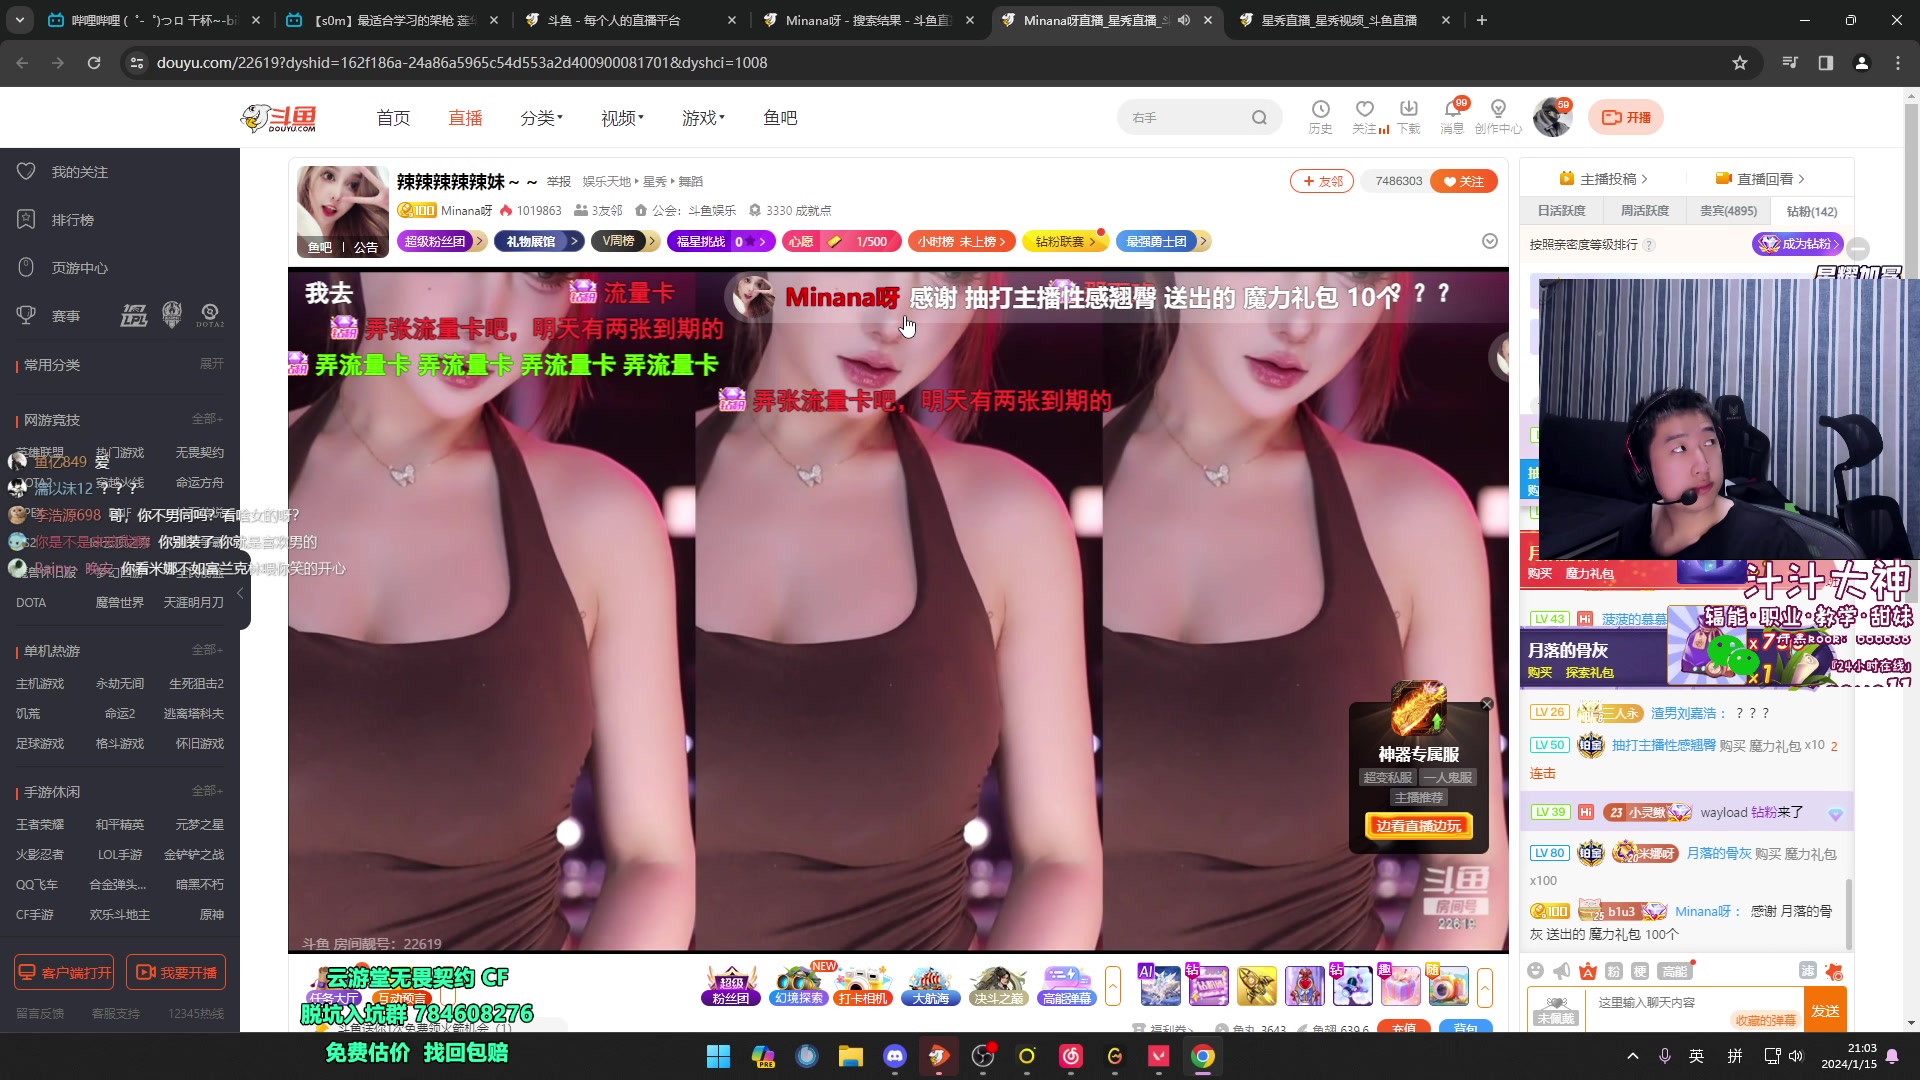Open the 创作中心 lightbulb icon
Viewport: 1920px width, 1080px height.
[1497, 110]
